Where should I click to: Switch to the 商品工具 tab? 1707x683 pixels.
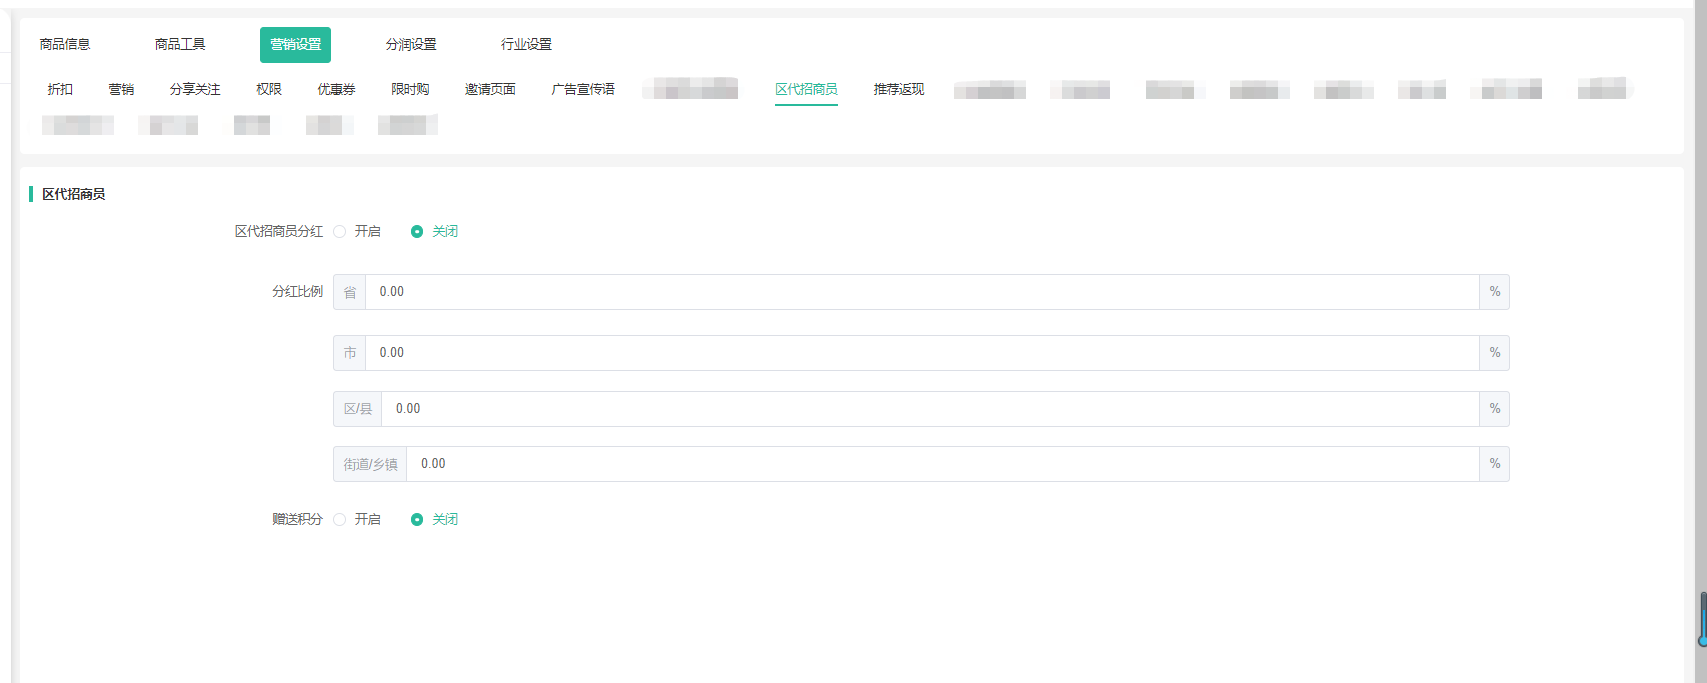[180, 44]
